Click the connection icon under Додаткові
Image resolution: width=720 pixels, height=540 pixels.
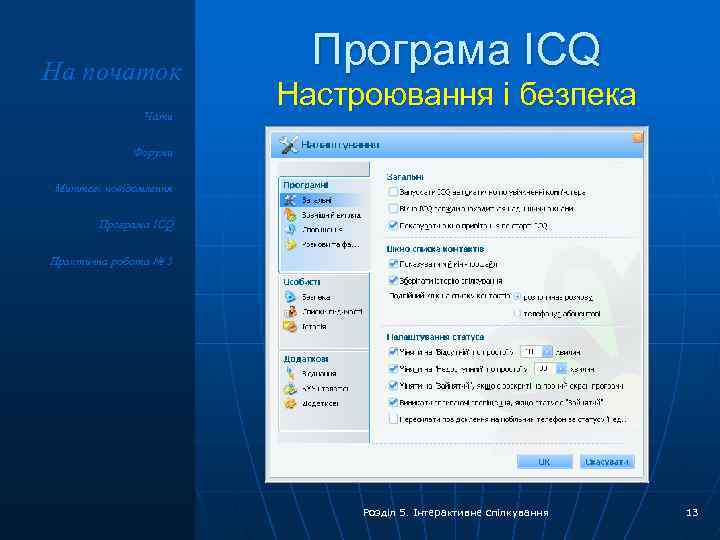[290, 373]
